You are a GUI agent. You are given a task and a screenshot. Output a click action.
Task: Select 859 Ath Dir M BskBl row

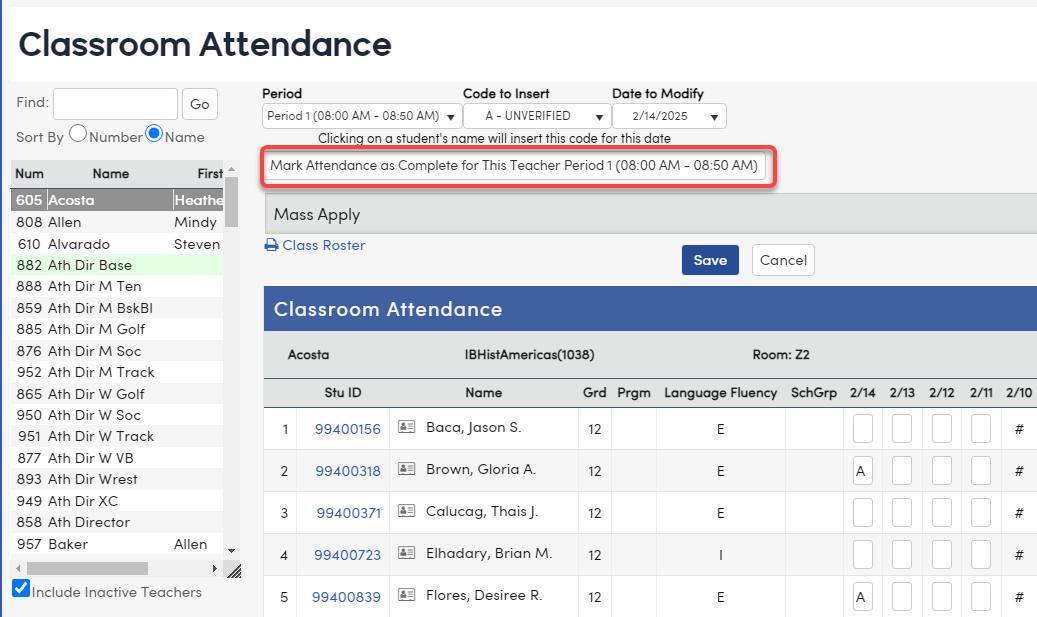click(x=117, y=308)
